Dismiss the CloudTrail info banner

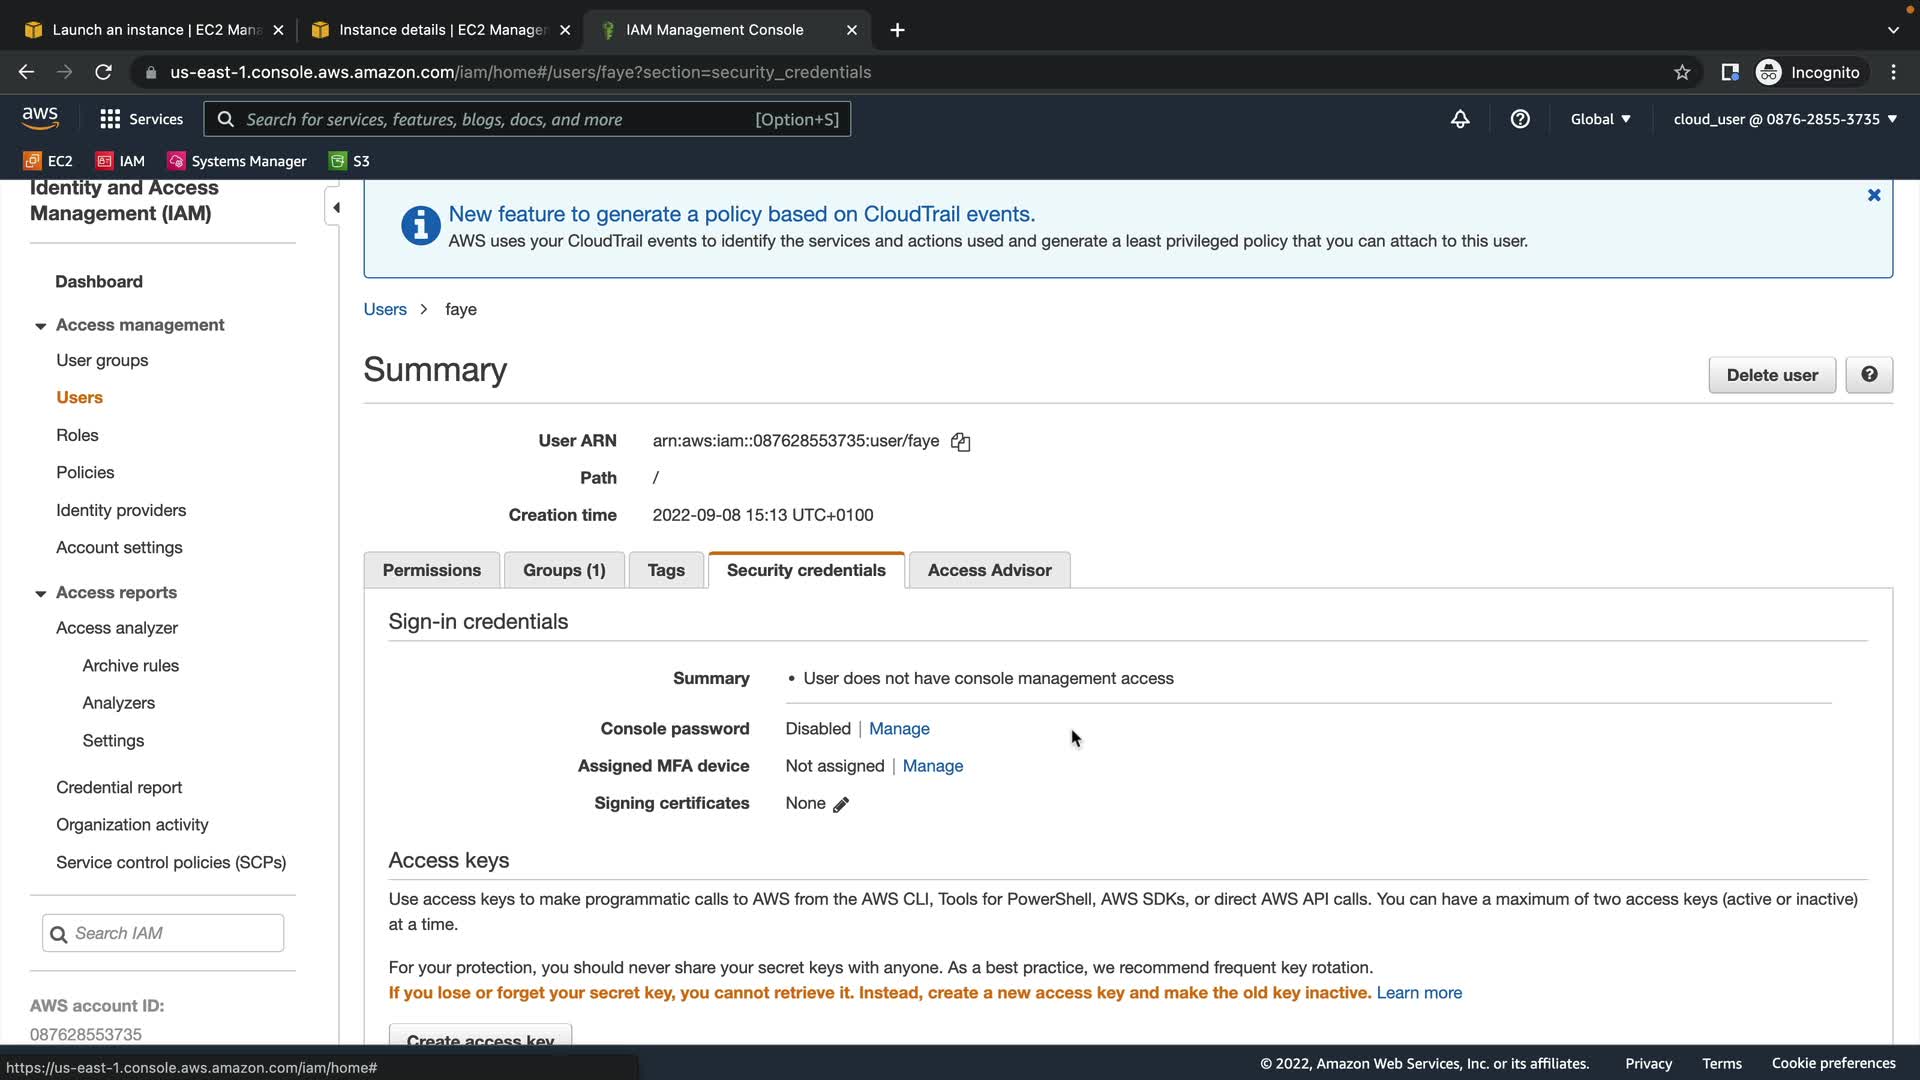click(x=1874, y=195)
